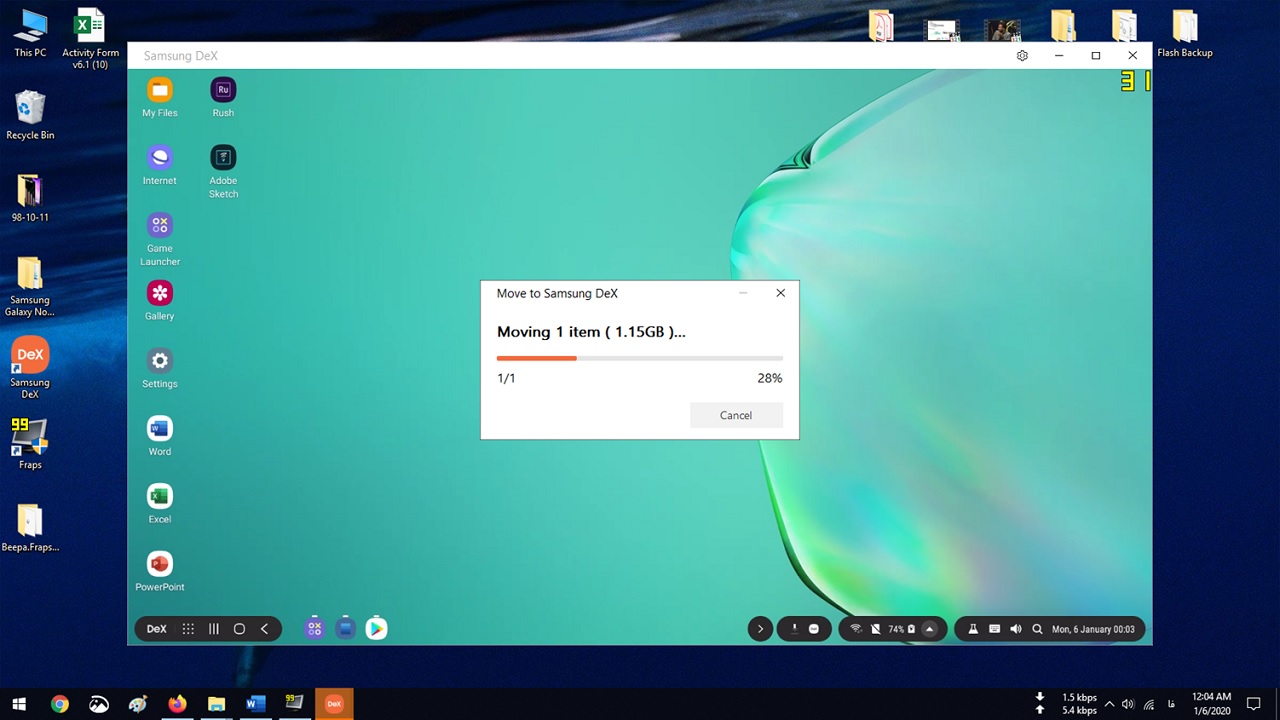Image resolution: width=1280 pixels, height=720 pixels.
Task: Select Beepa.Fraps folder on desktop
Action: (30, 527)
